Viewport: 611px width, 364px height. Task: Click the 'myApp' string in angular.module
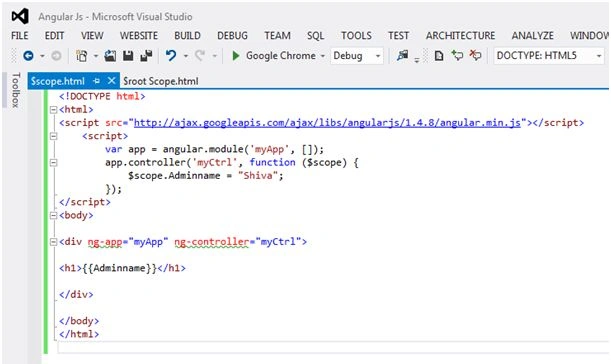coord(269,149)
